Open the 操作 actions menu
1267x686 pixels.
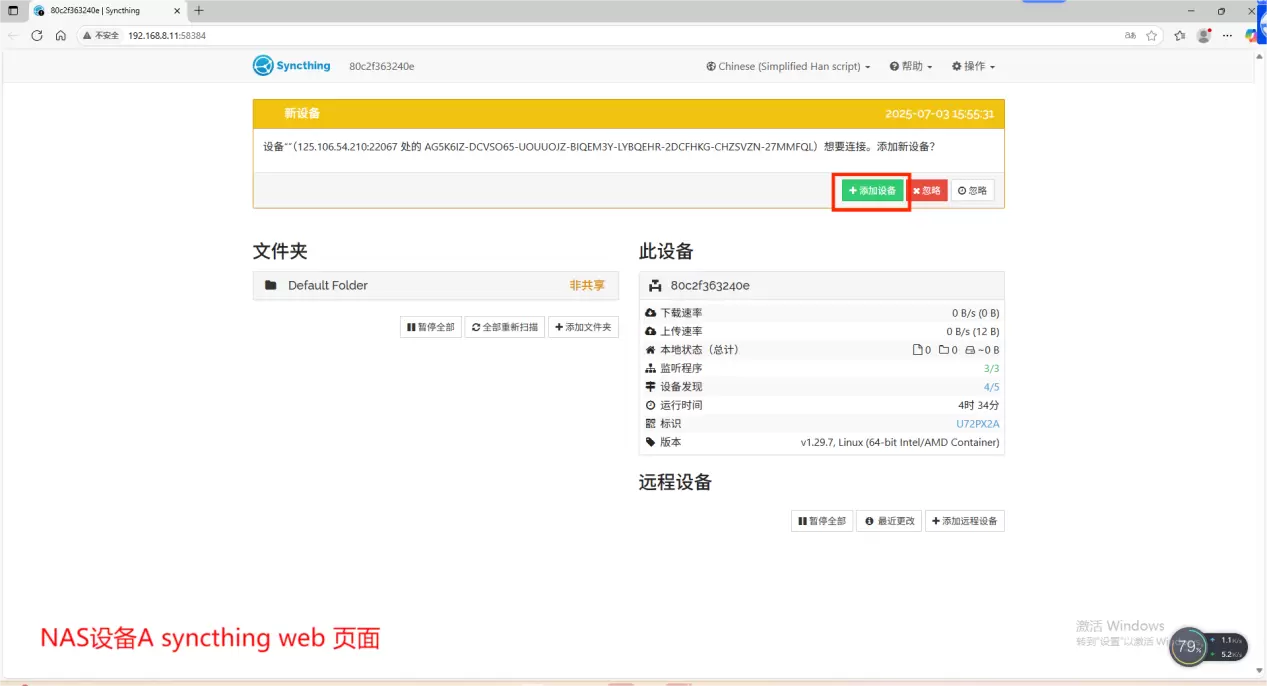pyautogui.click(x=973, y=67)
